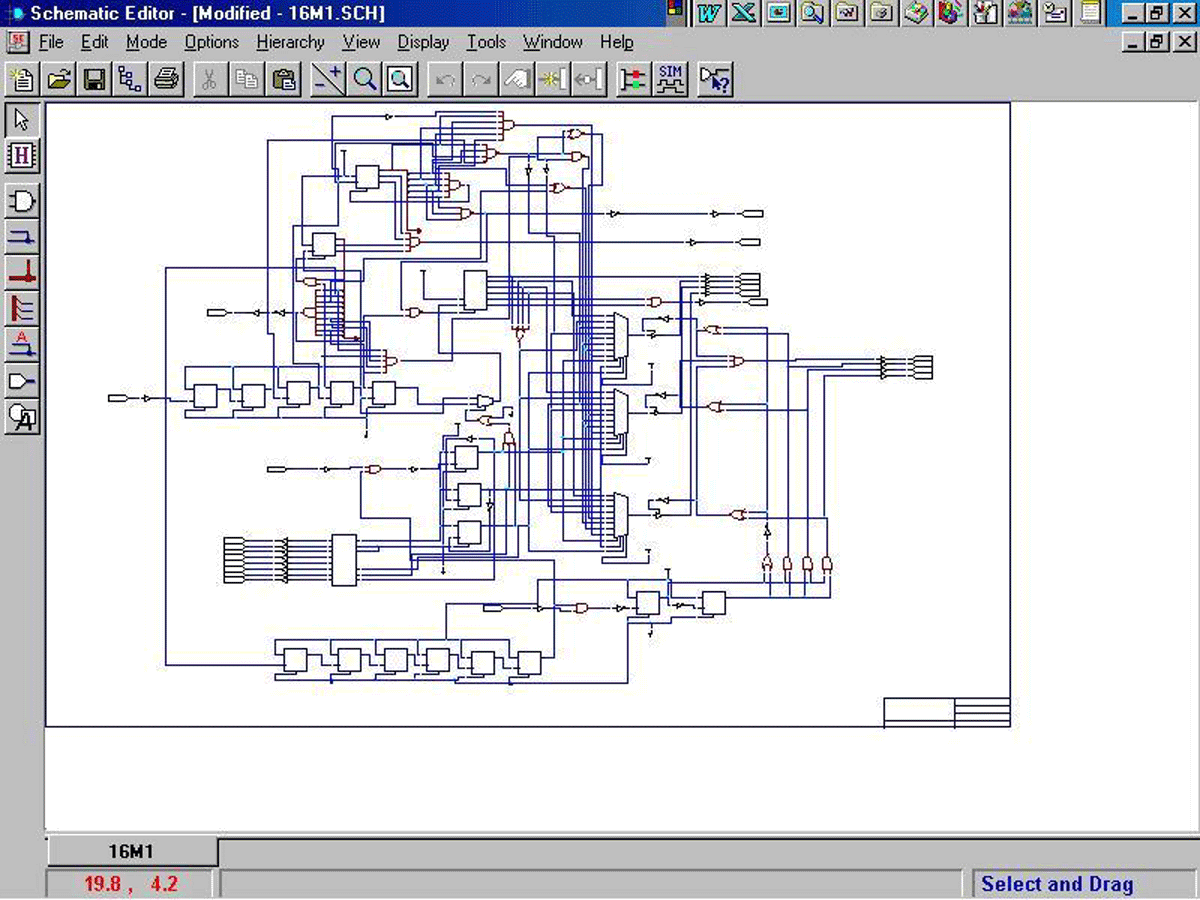Image resolution: width=1200 pixels, height=900 pixels.
Task: Select the bus tap tool
Action: coord(22,308)
